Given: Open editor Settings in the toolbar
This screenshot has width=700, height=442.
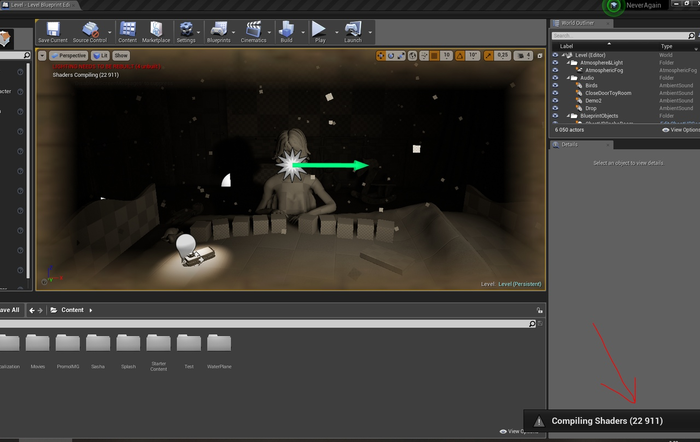Looking at the screenshot, I should [x=186, y=30].
